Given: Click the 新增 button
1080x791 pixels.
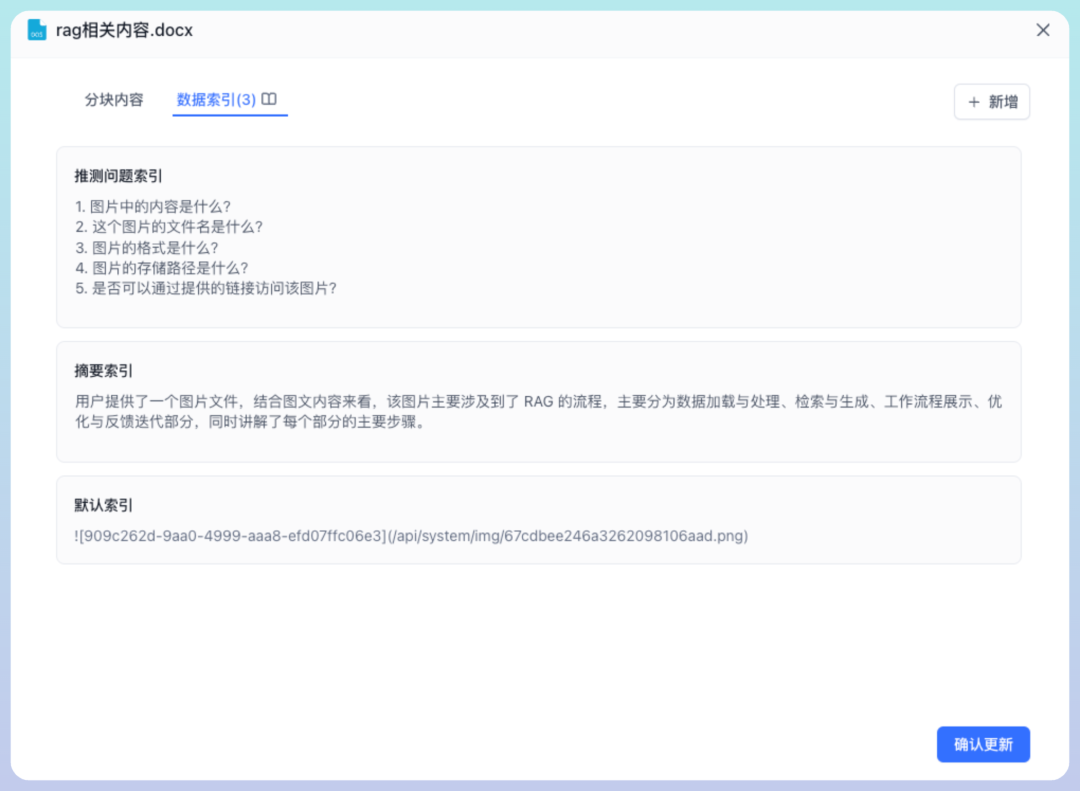Looking at the screenshot, I should 991,102.
